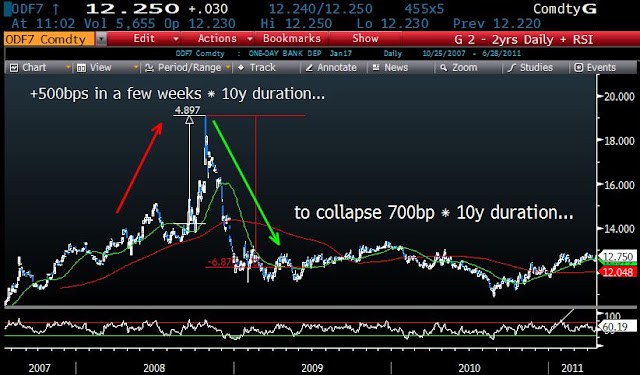
Task: Open the Edit menu dropdown arrow
Action: [x=176, y=39]
